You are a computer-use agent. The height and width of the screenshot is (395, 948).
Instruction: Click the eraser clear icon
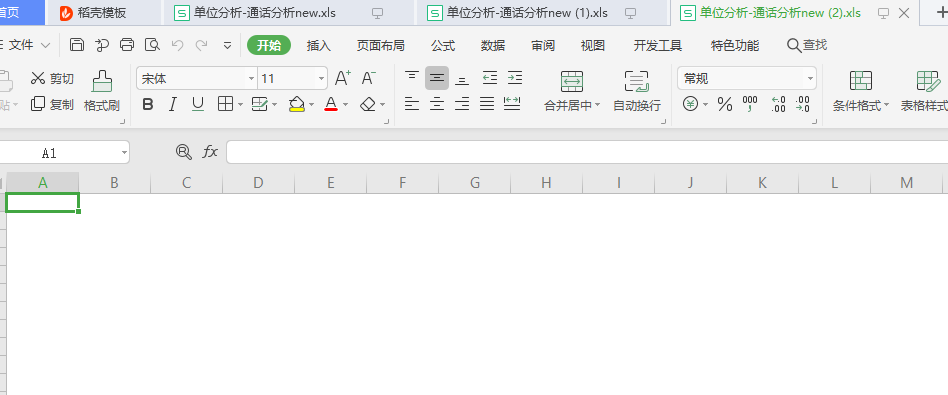point(368,105)
